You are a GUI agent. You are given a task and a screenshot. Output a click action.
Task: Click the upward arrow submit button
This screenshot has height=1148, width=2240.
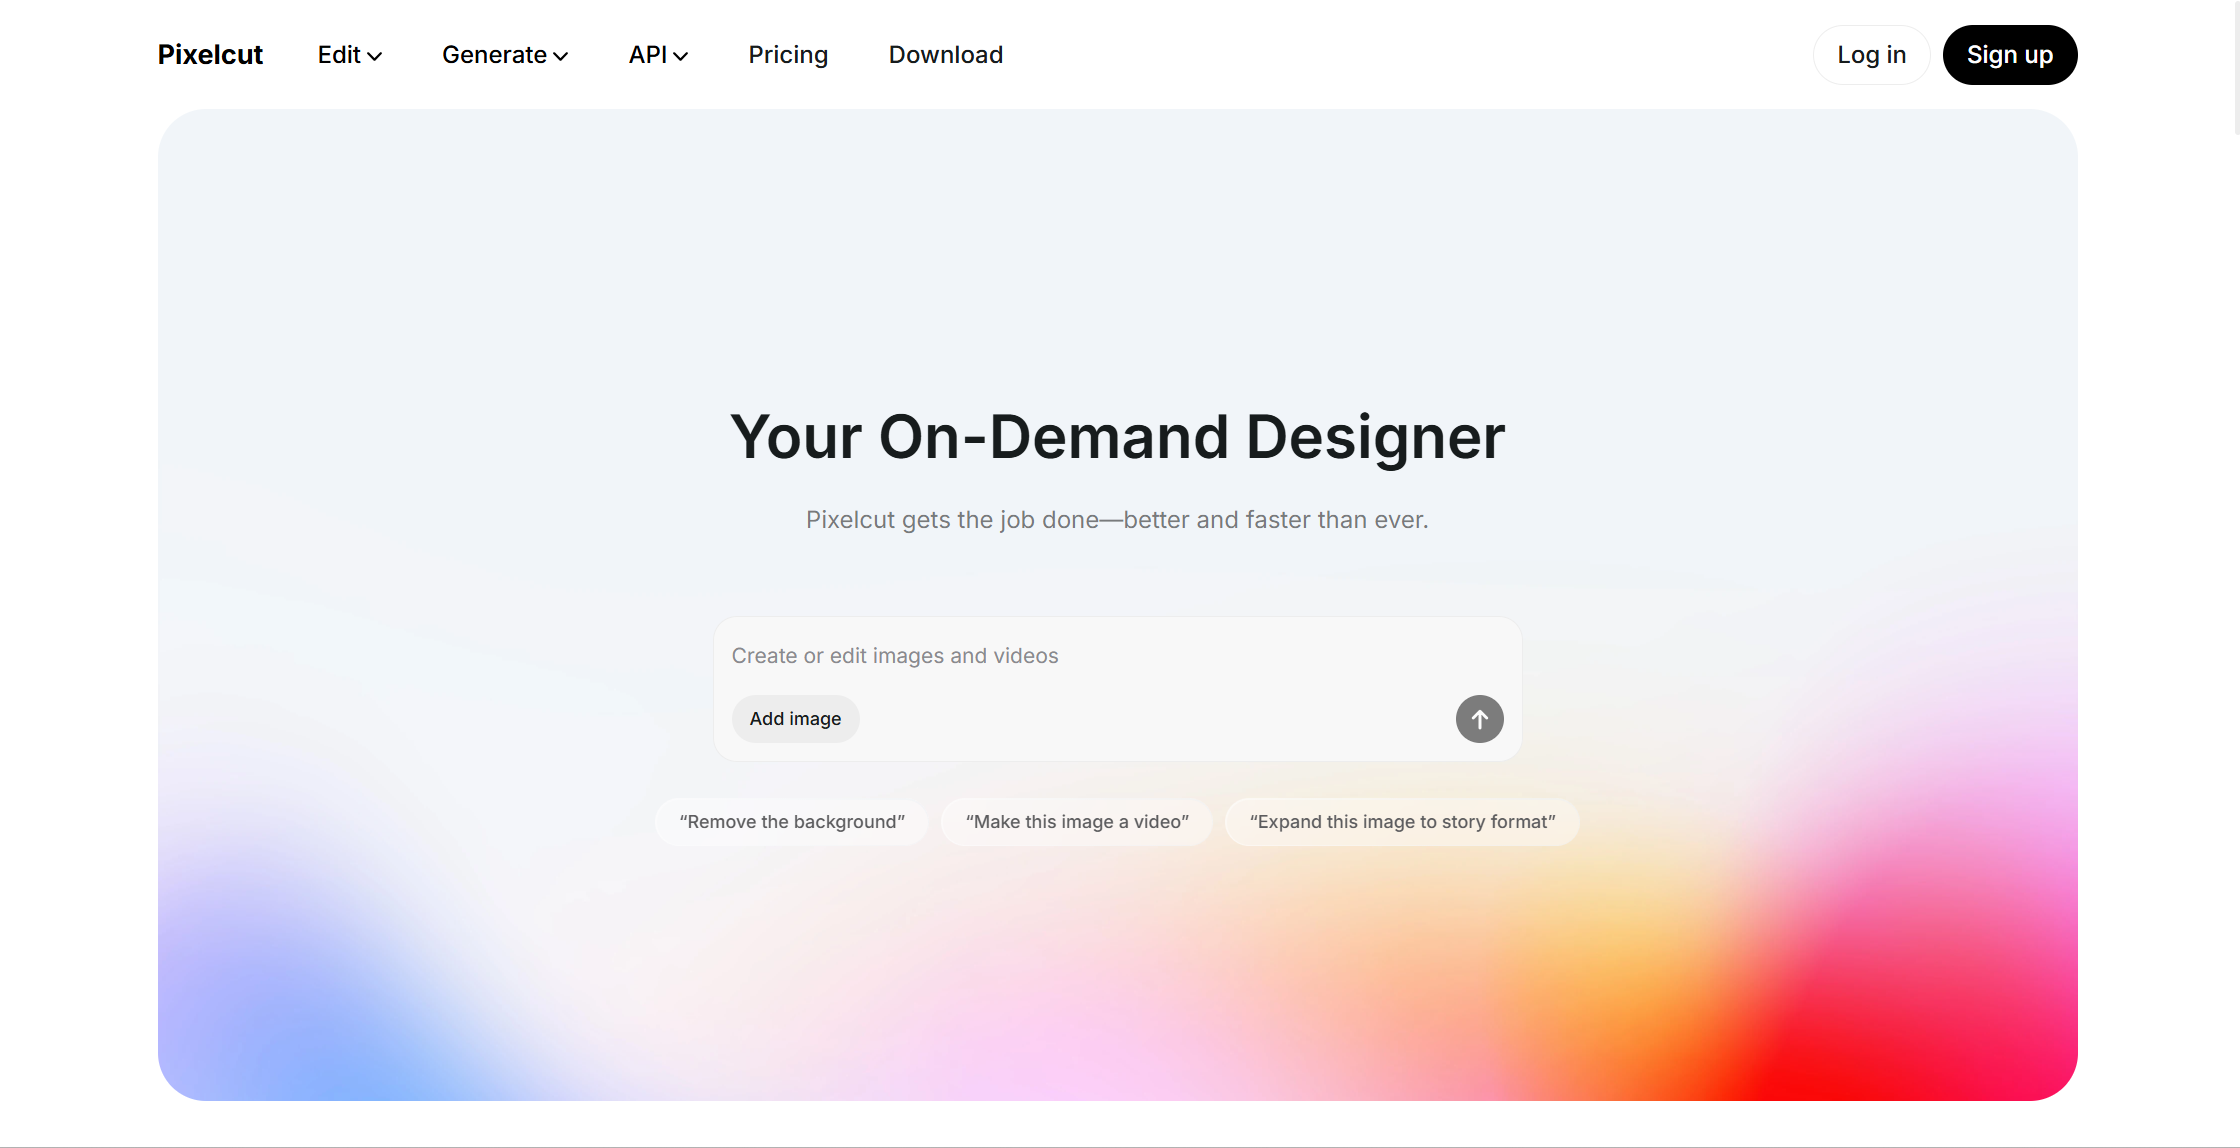[1479, 719]
